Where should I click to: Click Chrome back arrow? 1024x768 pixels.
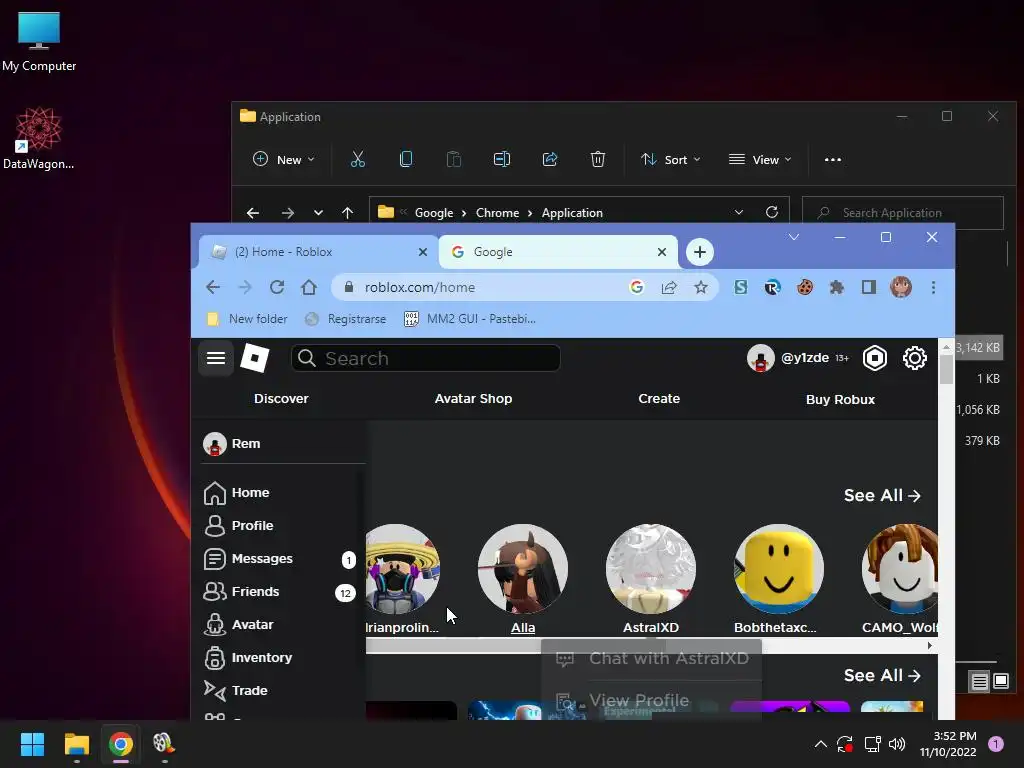click(x=213, y=287)
